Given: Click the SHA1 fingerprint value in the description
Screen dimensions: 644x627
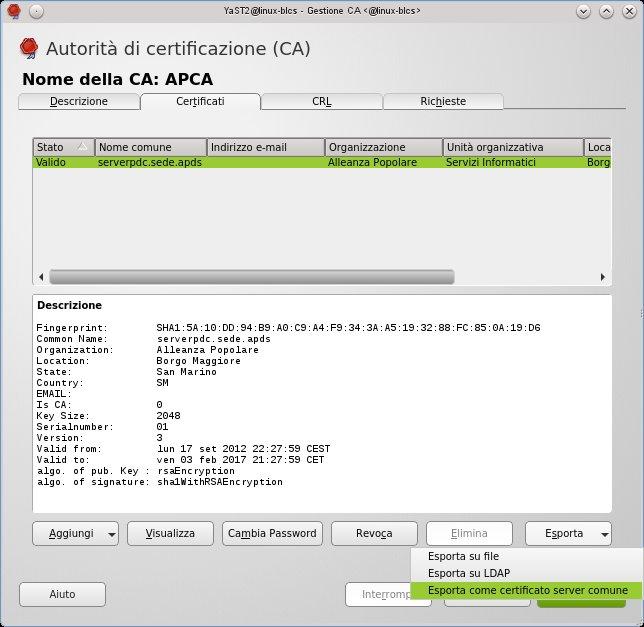Looking at the screenshot, I should (348, 328).
